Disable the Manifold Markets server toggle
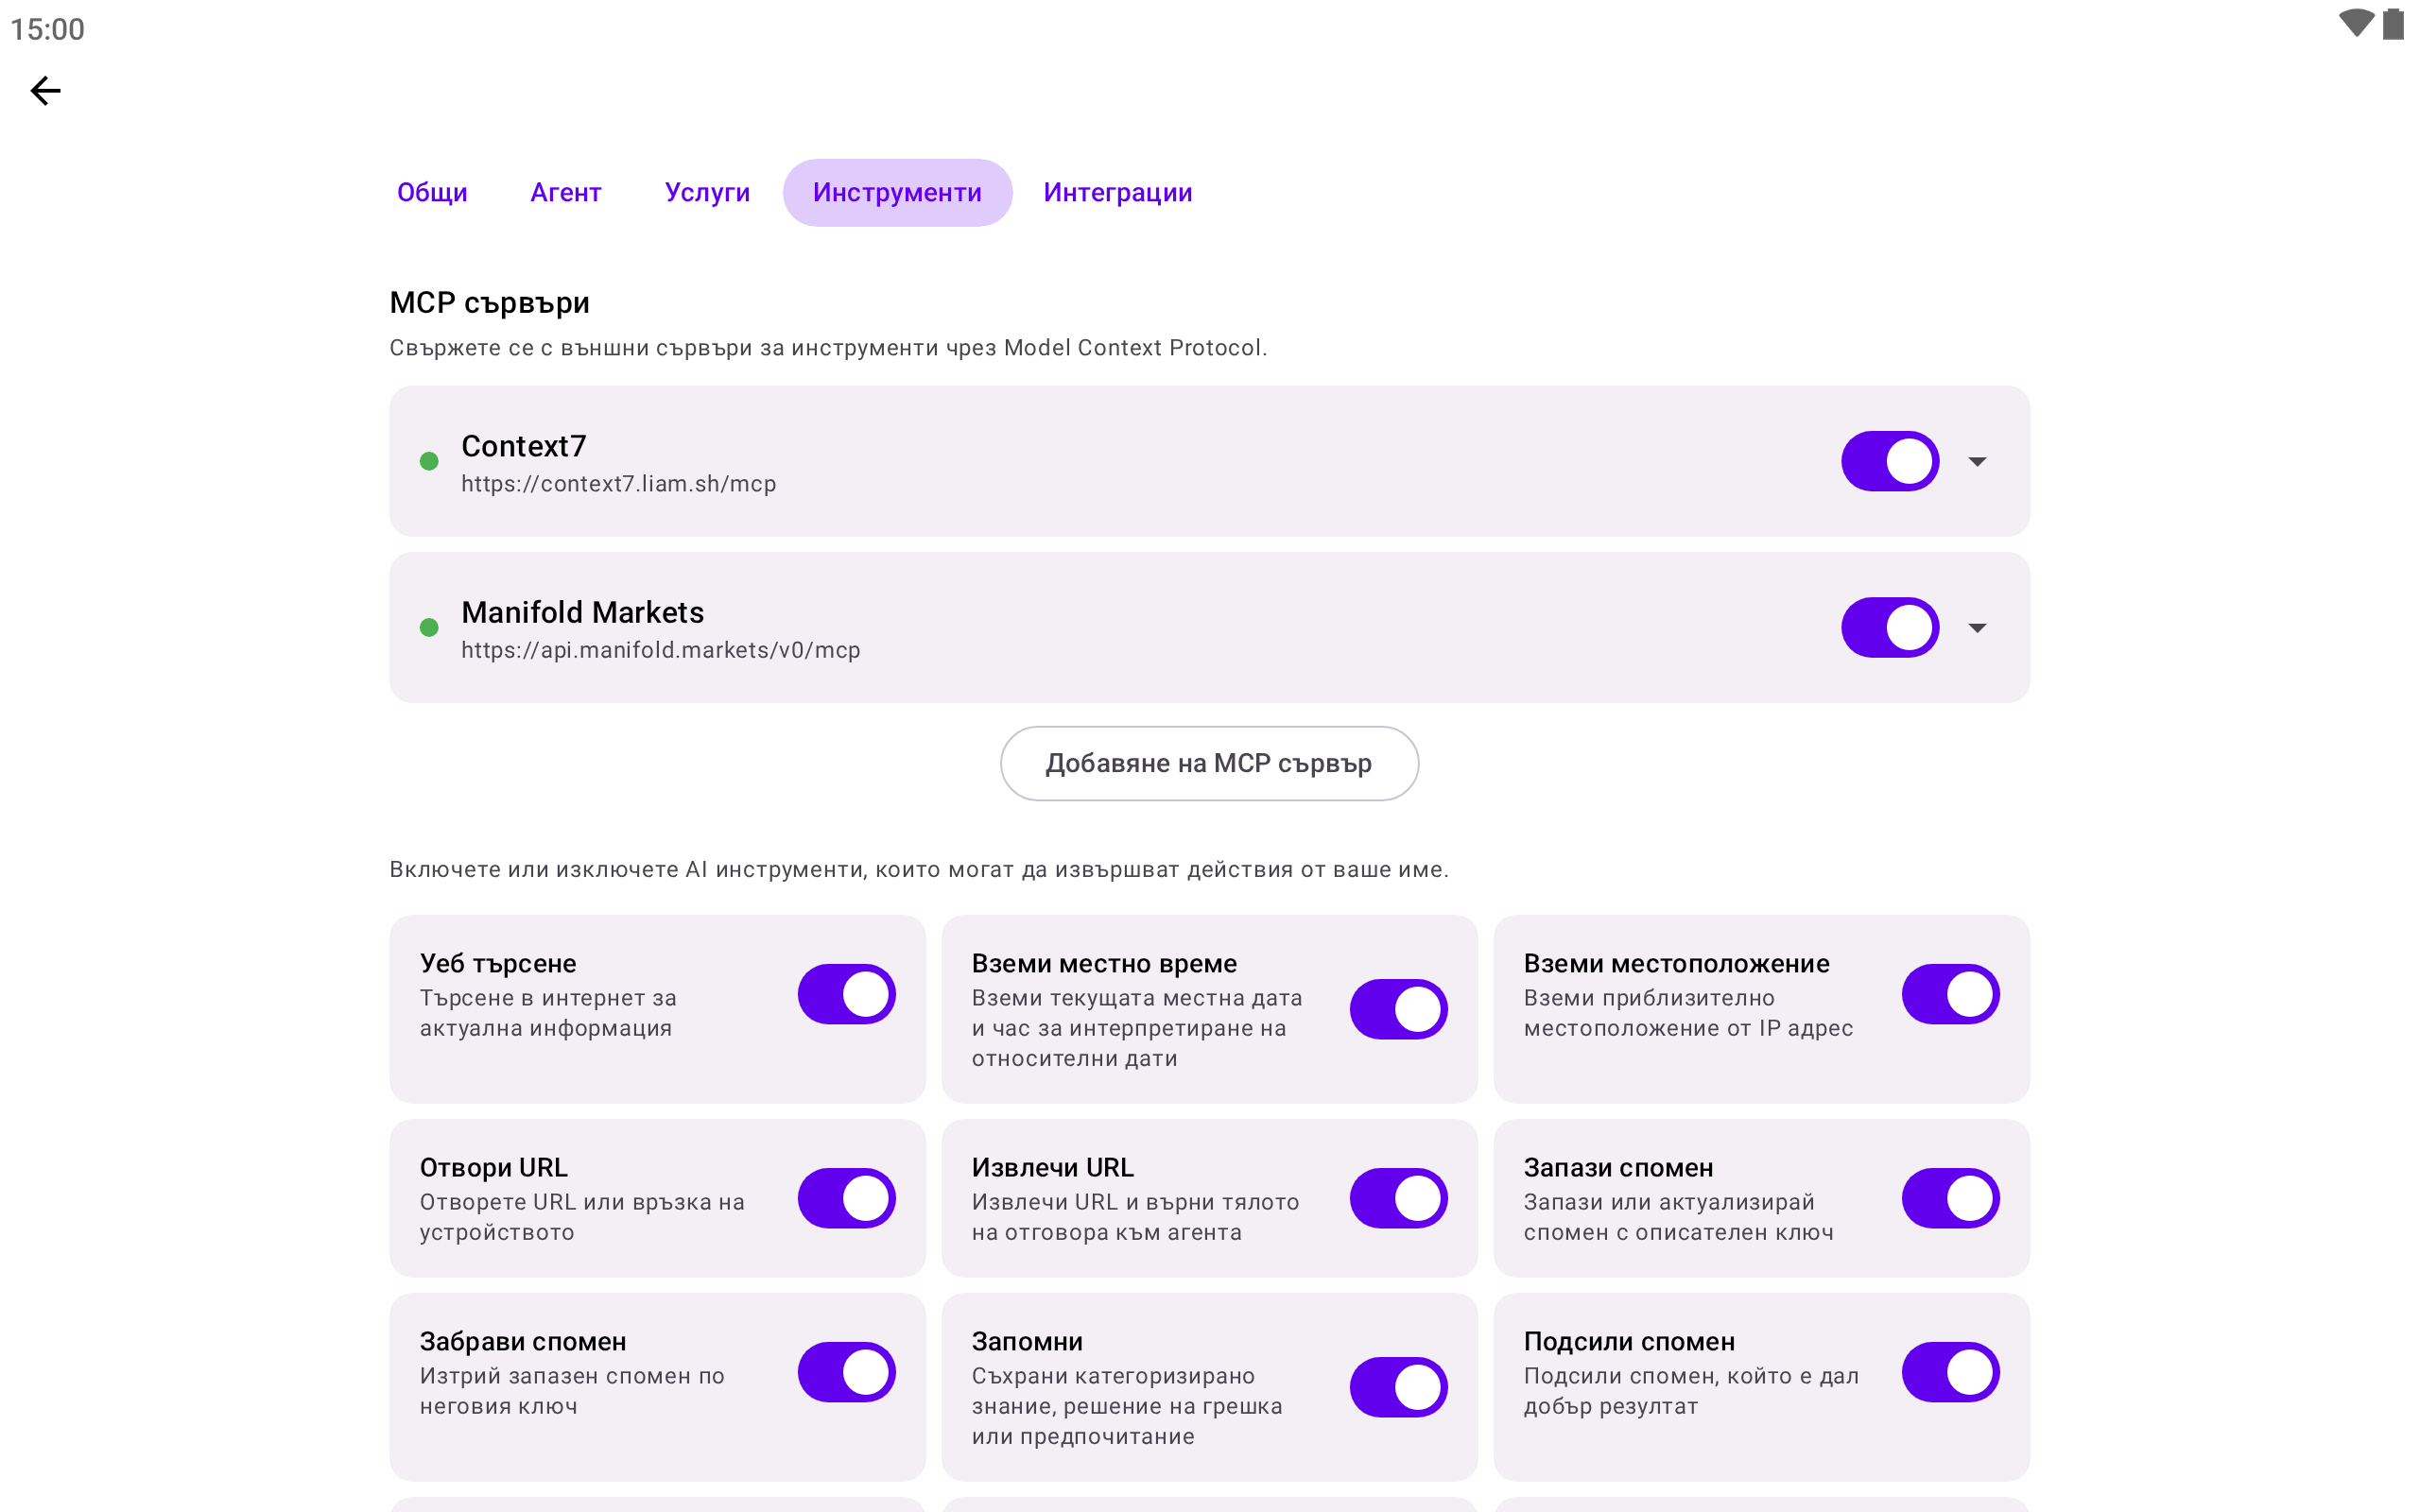 pos(1890,627)
